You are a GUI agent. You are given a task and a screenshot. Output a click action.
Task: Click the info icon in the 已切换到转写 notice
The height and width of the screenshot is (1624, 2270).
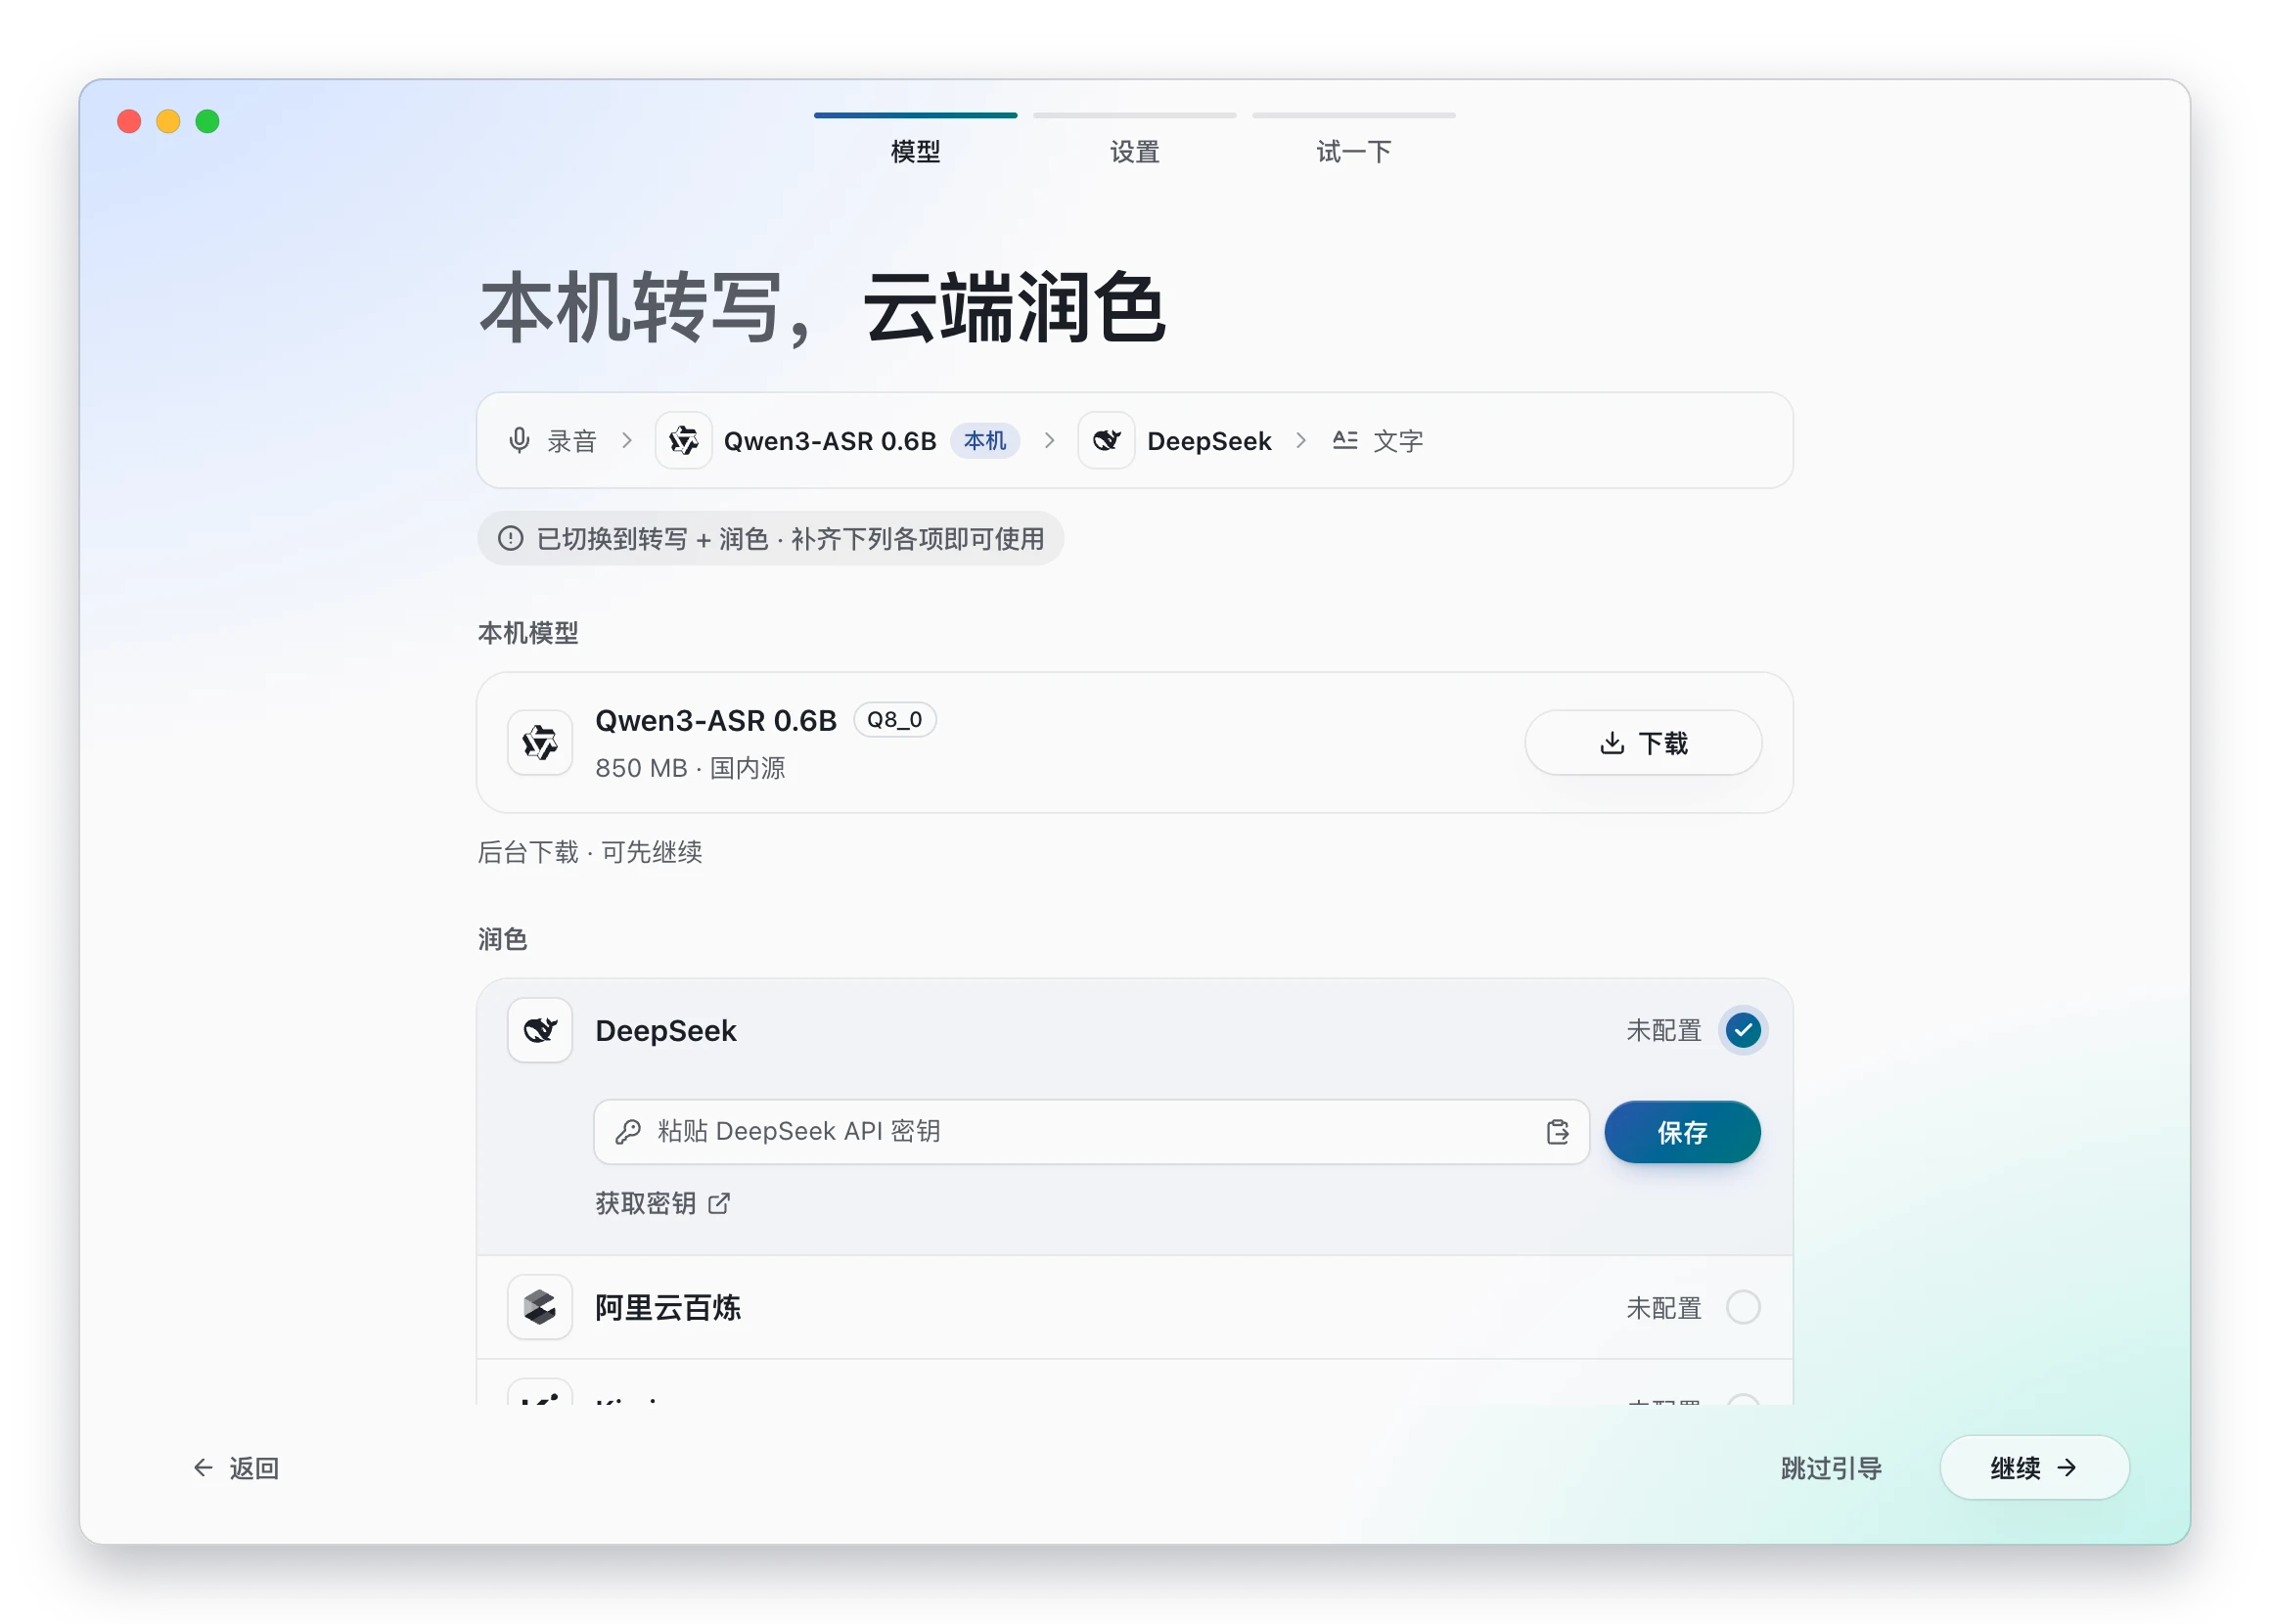511,539
